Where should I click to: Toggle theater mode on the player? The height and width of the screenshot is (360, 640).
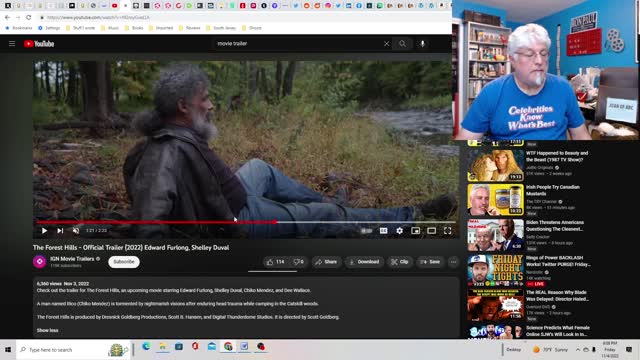coord(431,231)
